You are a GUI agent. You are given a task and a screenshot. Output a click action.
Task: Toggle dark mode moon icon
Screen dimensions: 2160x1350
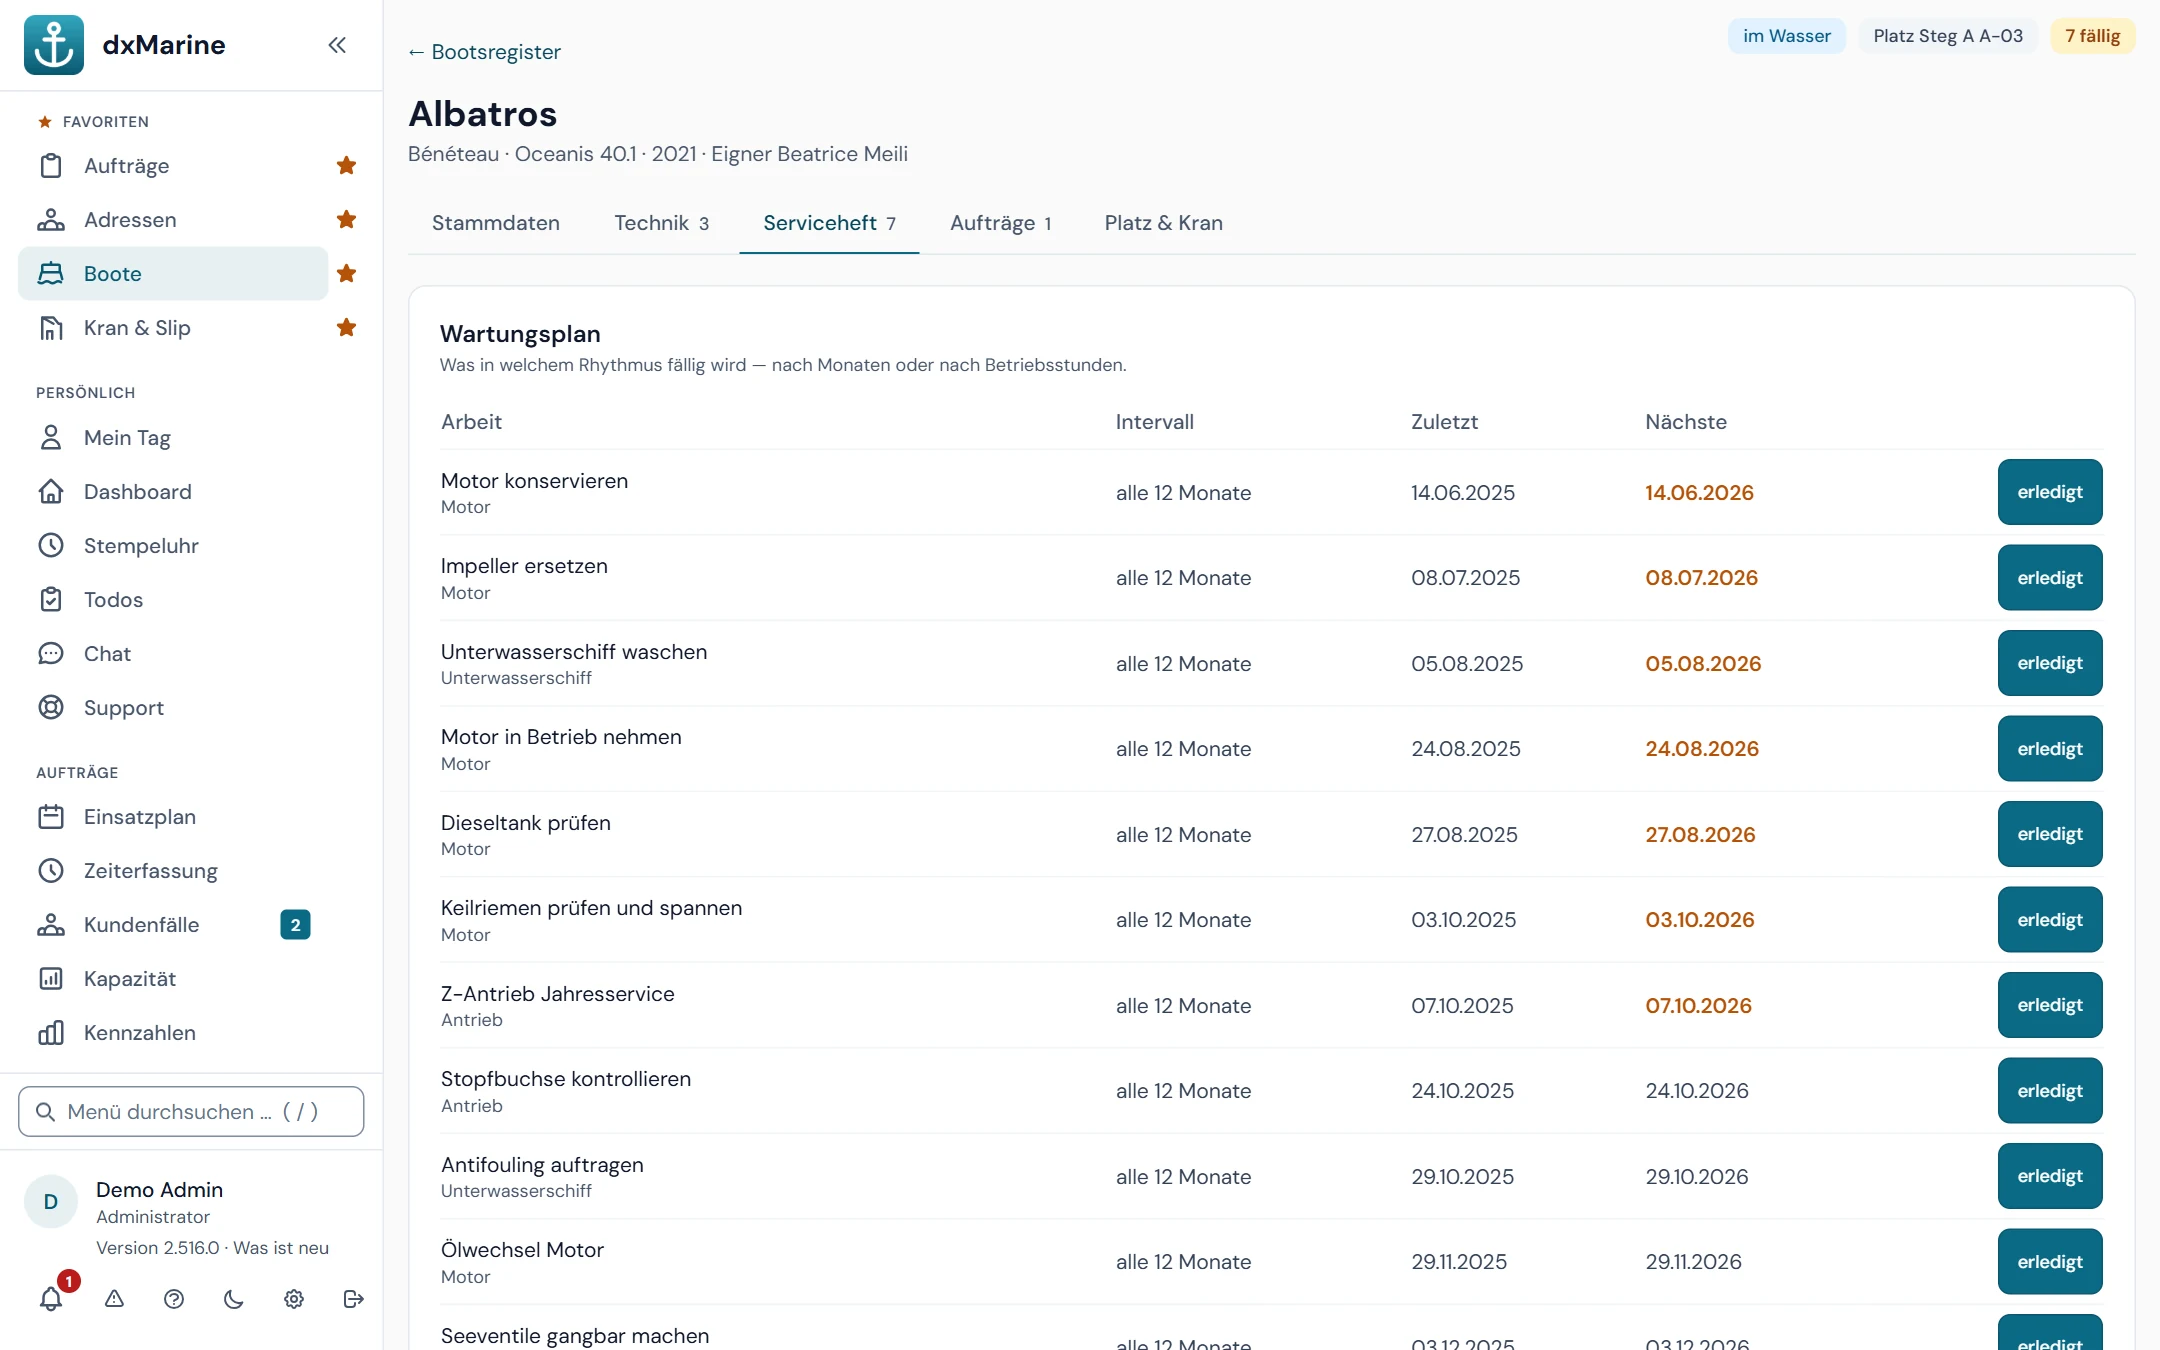pyautogui.click(x=234, y=1299)
